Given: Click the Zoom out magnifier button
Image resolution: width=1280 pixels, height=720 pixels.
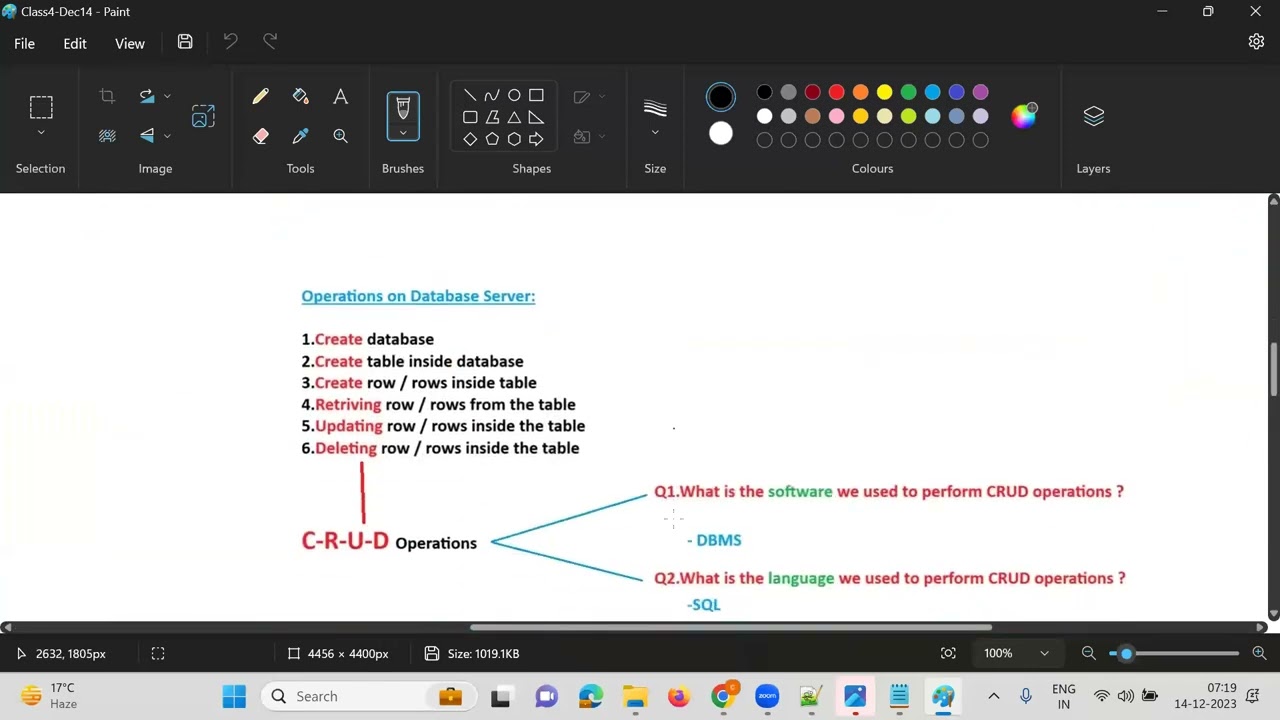Looking at the screenshot, I should point(1089,653).
